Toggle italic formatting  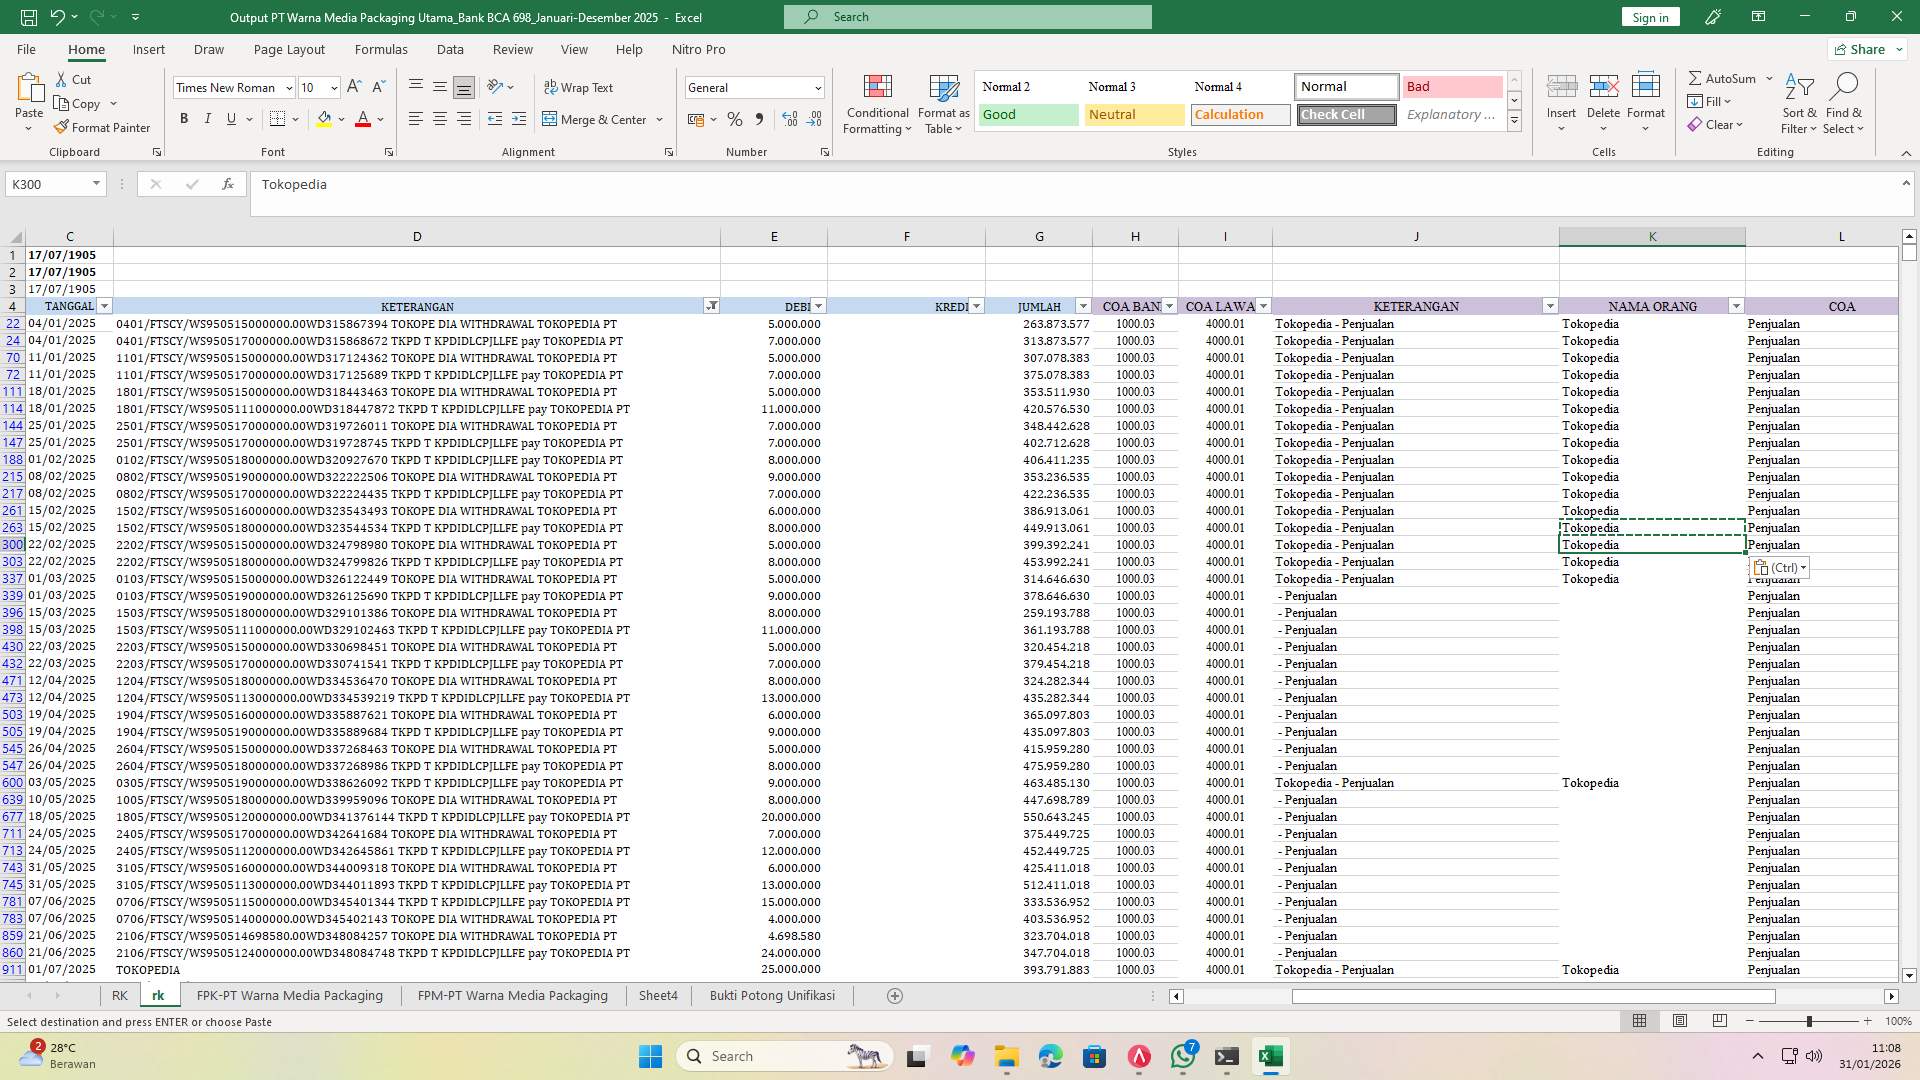[x=208, y=118]
